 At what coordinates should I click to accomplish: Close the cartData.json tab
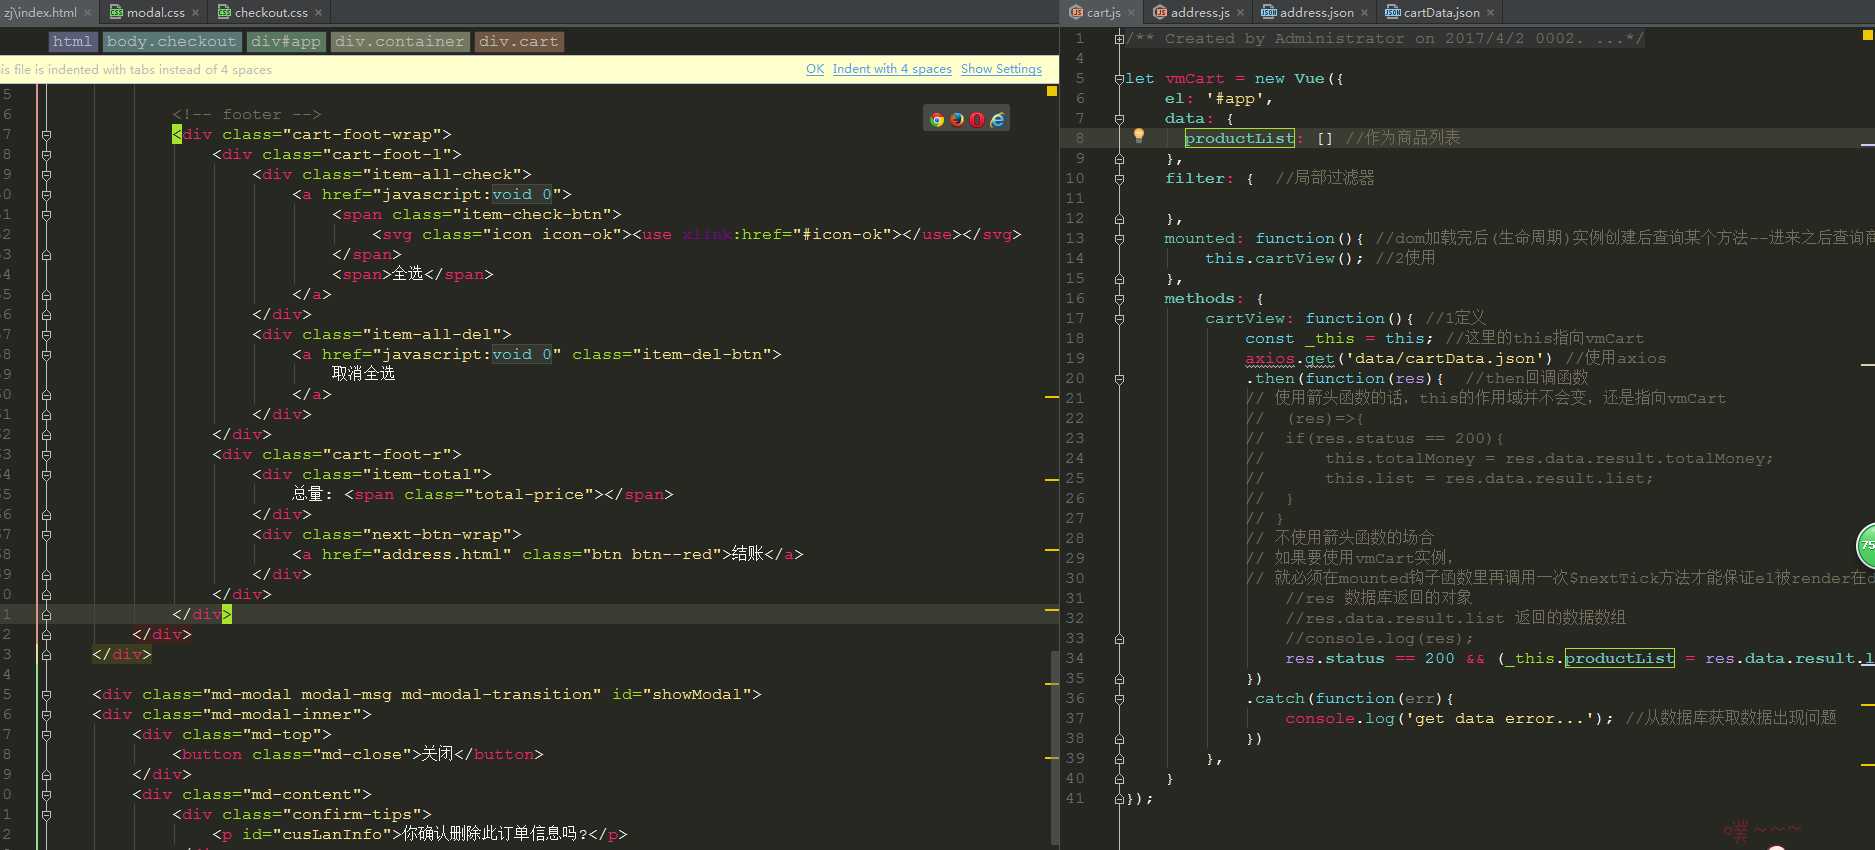(1490, 12)
